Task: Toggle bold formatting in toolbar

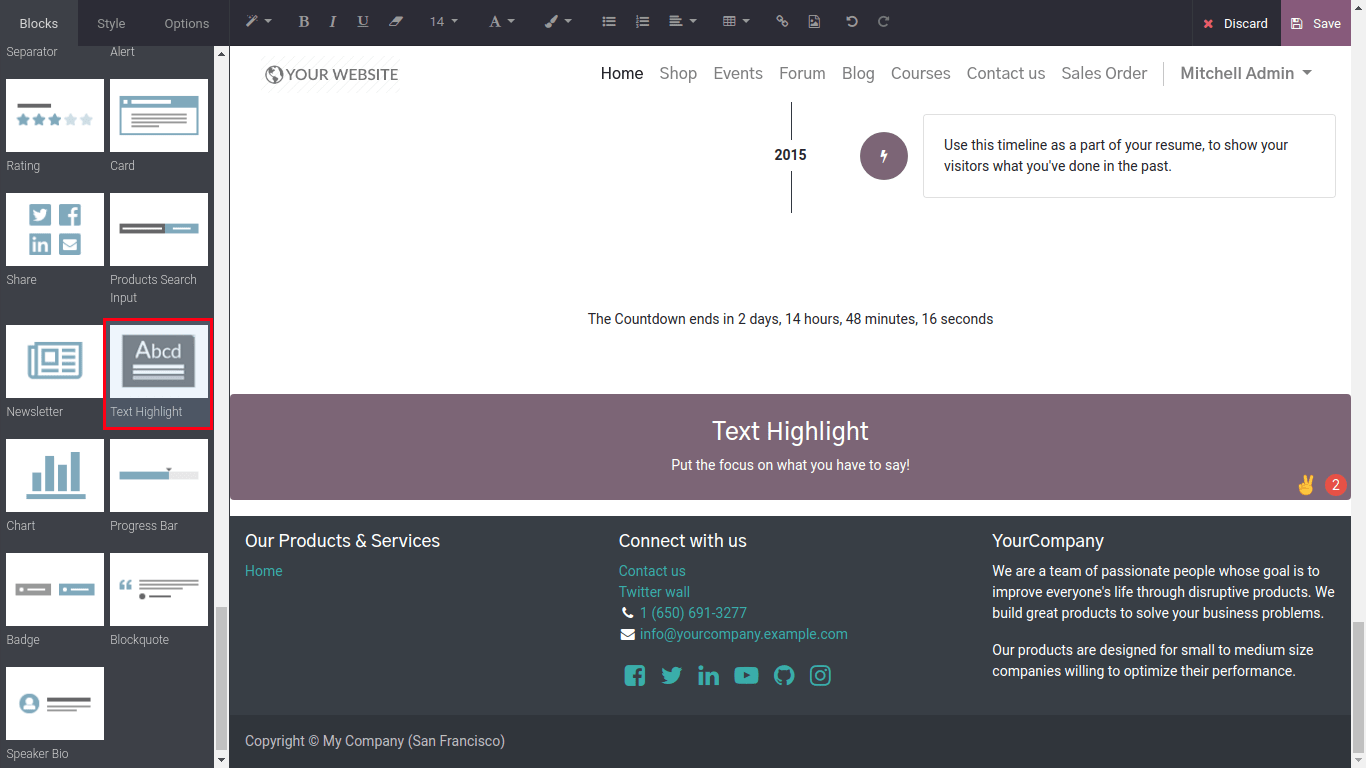Action: coord(304,22)
